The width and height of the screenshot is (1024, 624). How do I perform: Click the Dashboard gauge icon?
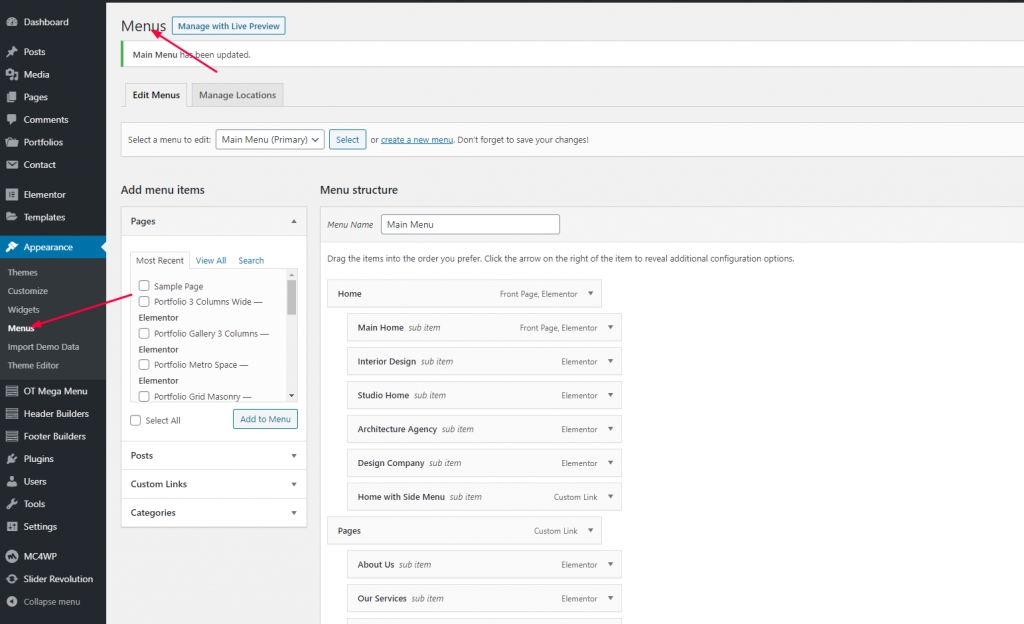pyautogui.click(x=12, y=22)
